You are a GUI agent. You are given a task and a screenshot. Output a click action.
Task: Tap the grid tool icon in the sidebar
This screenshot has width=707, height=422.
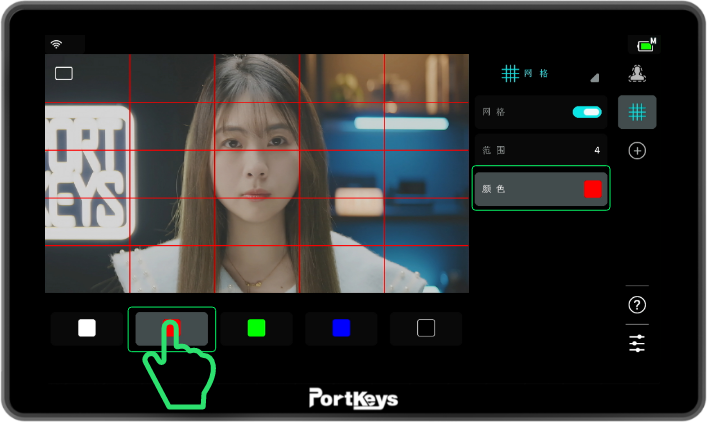(x=637, y=112)
